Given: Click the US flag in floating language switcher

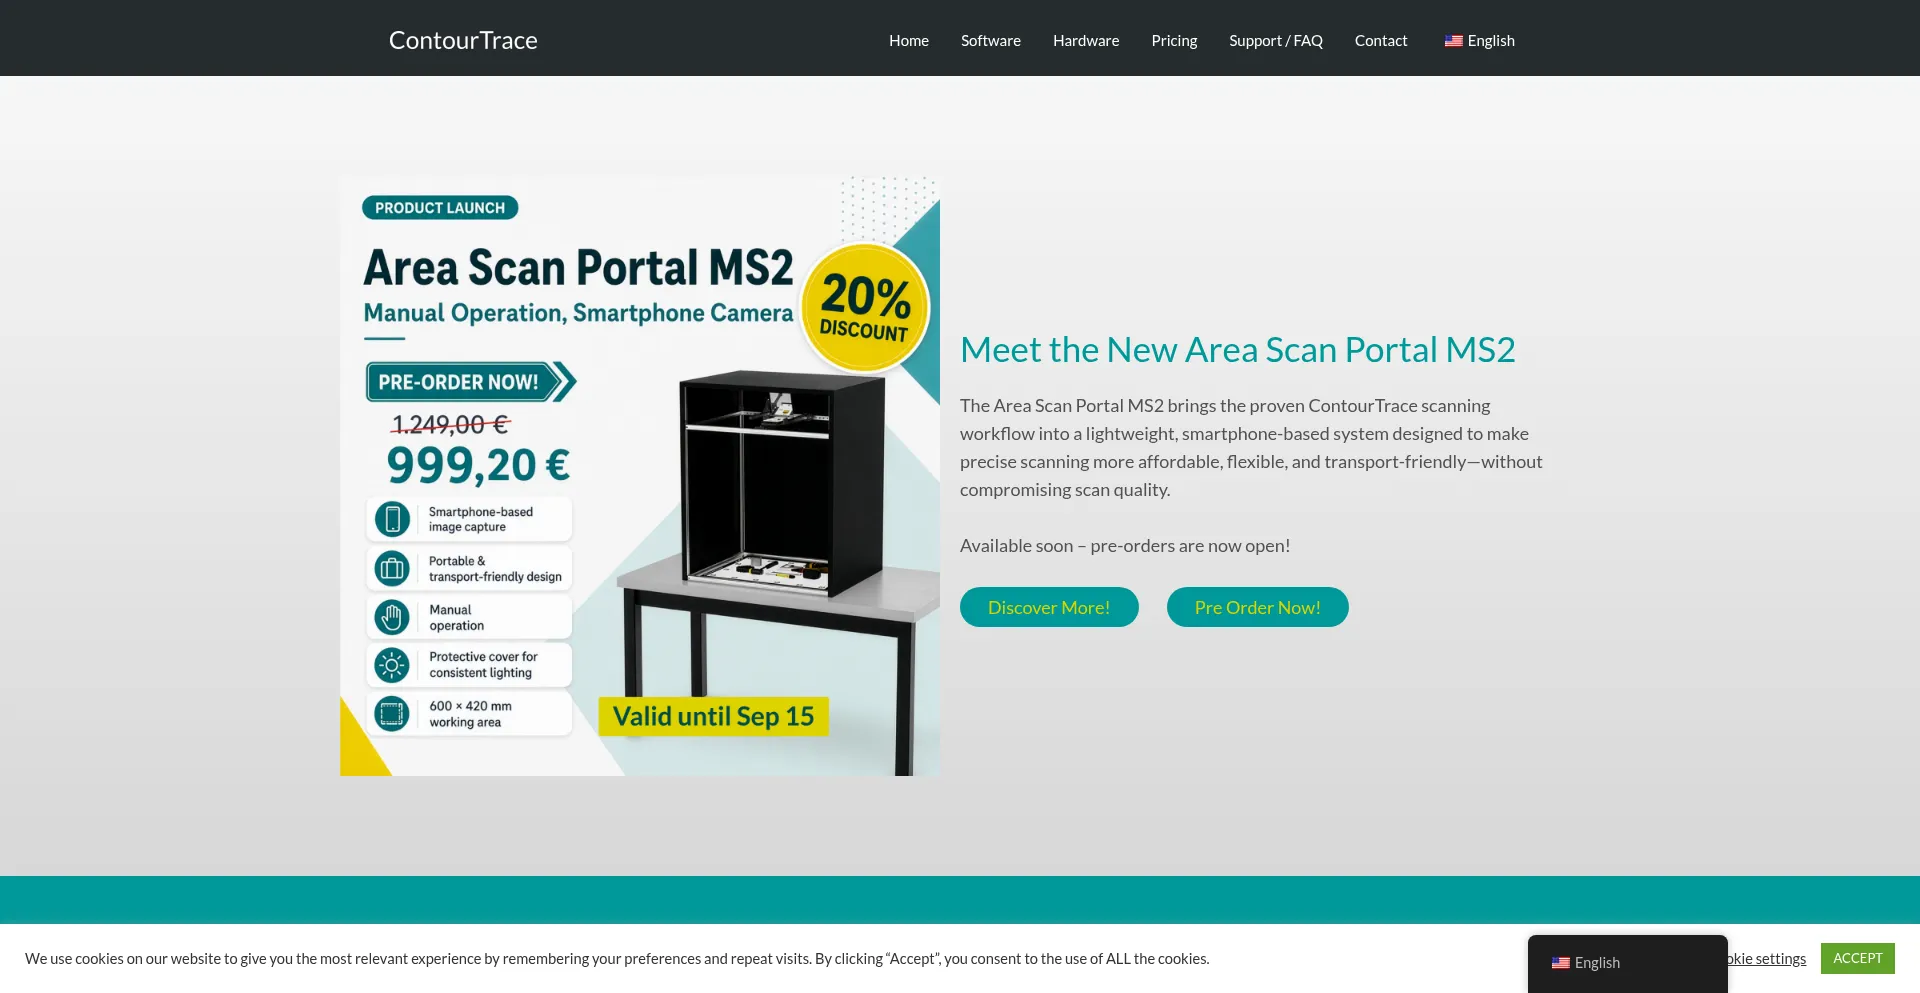Looking at the screenshot, I should tap(1561, 963).
